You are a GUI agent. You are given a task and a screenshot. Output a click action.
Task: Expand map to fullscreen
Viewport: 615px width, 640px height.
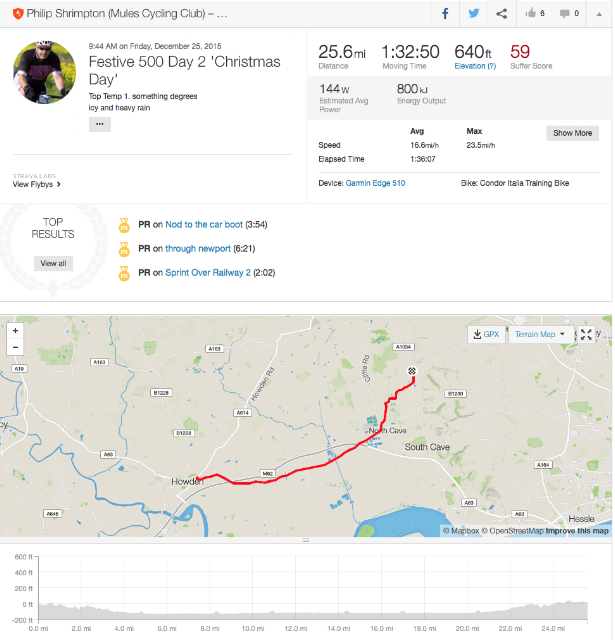coord(586,334)
